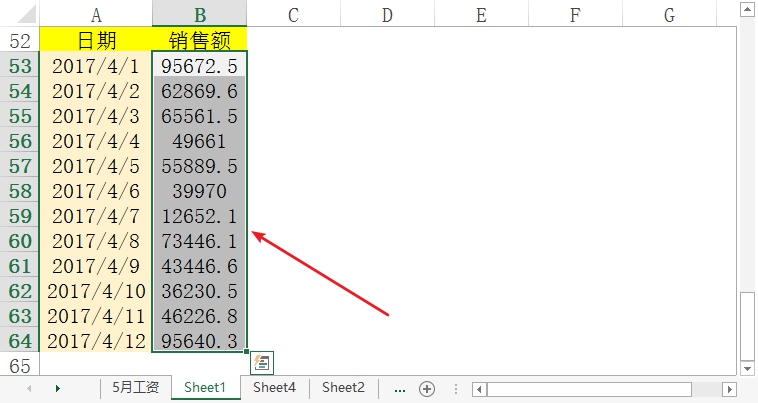Select cell with date 2017/4/11
758x403 pixels.
96,316
